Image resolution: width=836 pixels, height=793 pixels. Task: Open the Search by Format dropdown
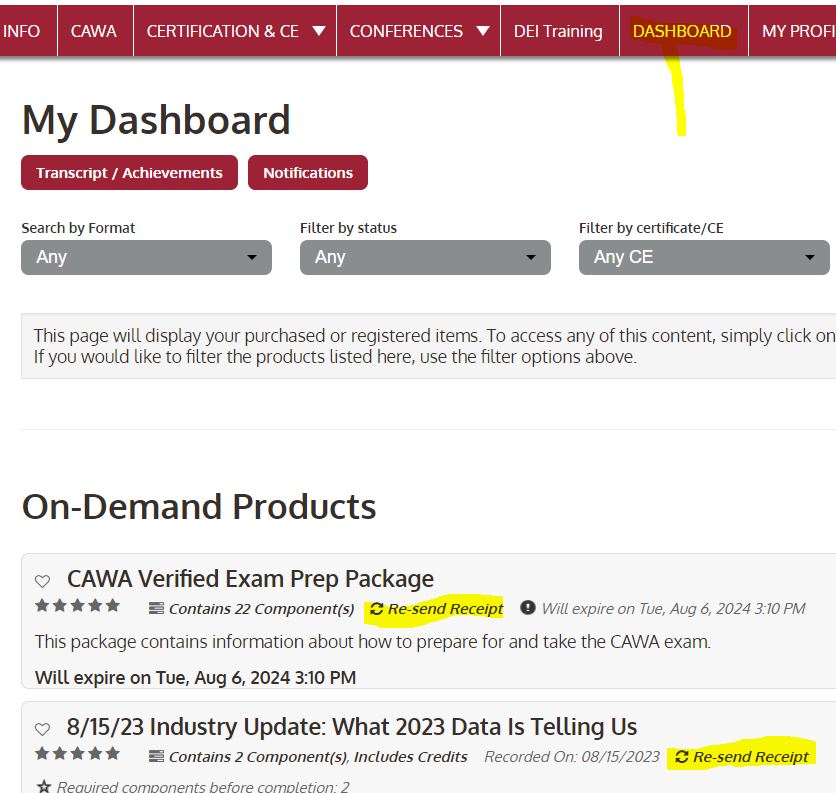(x=147, y=258)
